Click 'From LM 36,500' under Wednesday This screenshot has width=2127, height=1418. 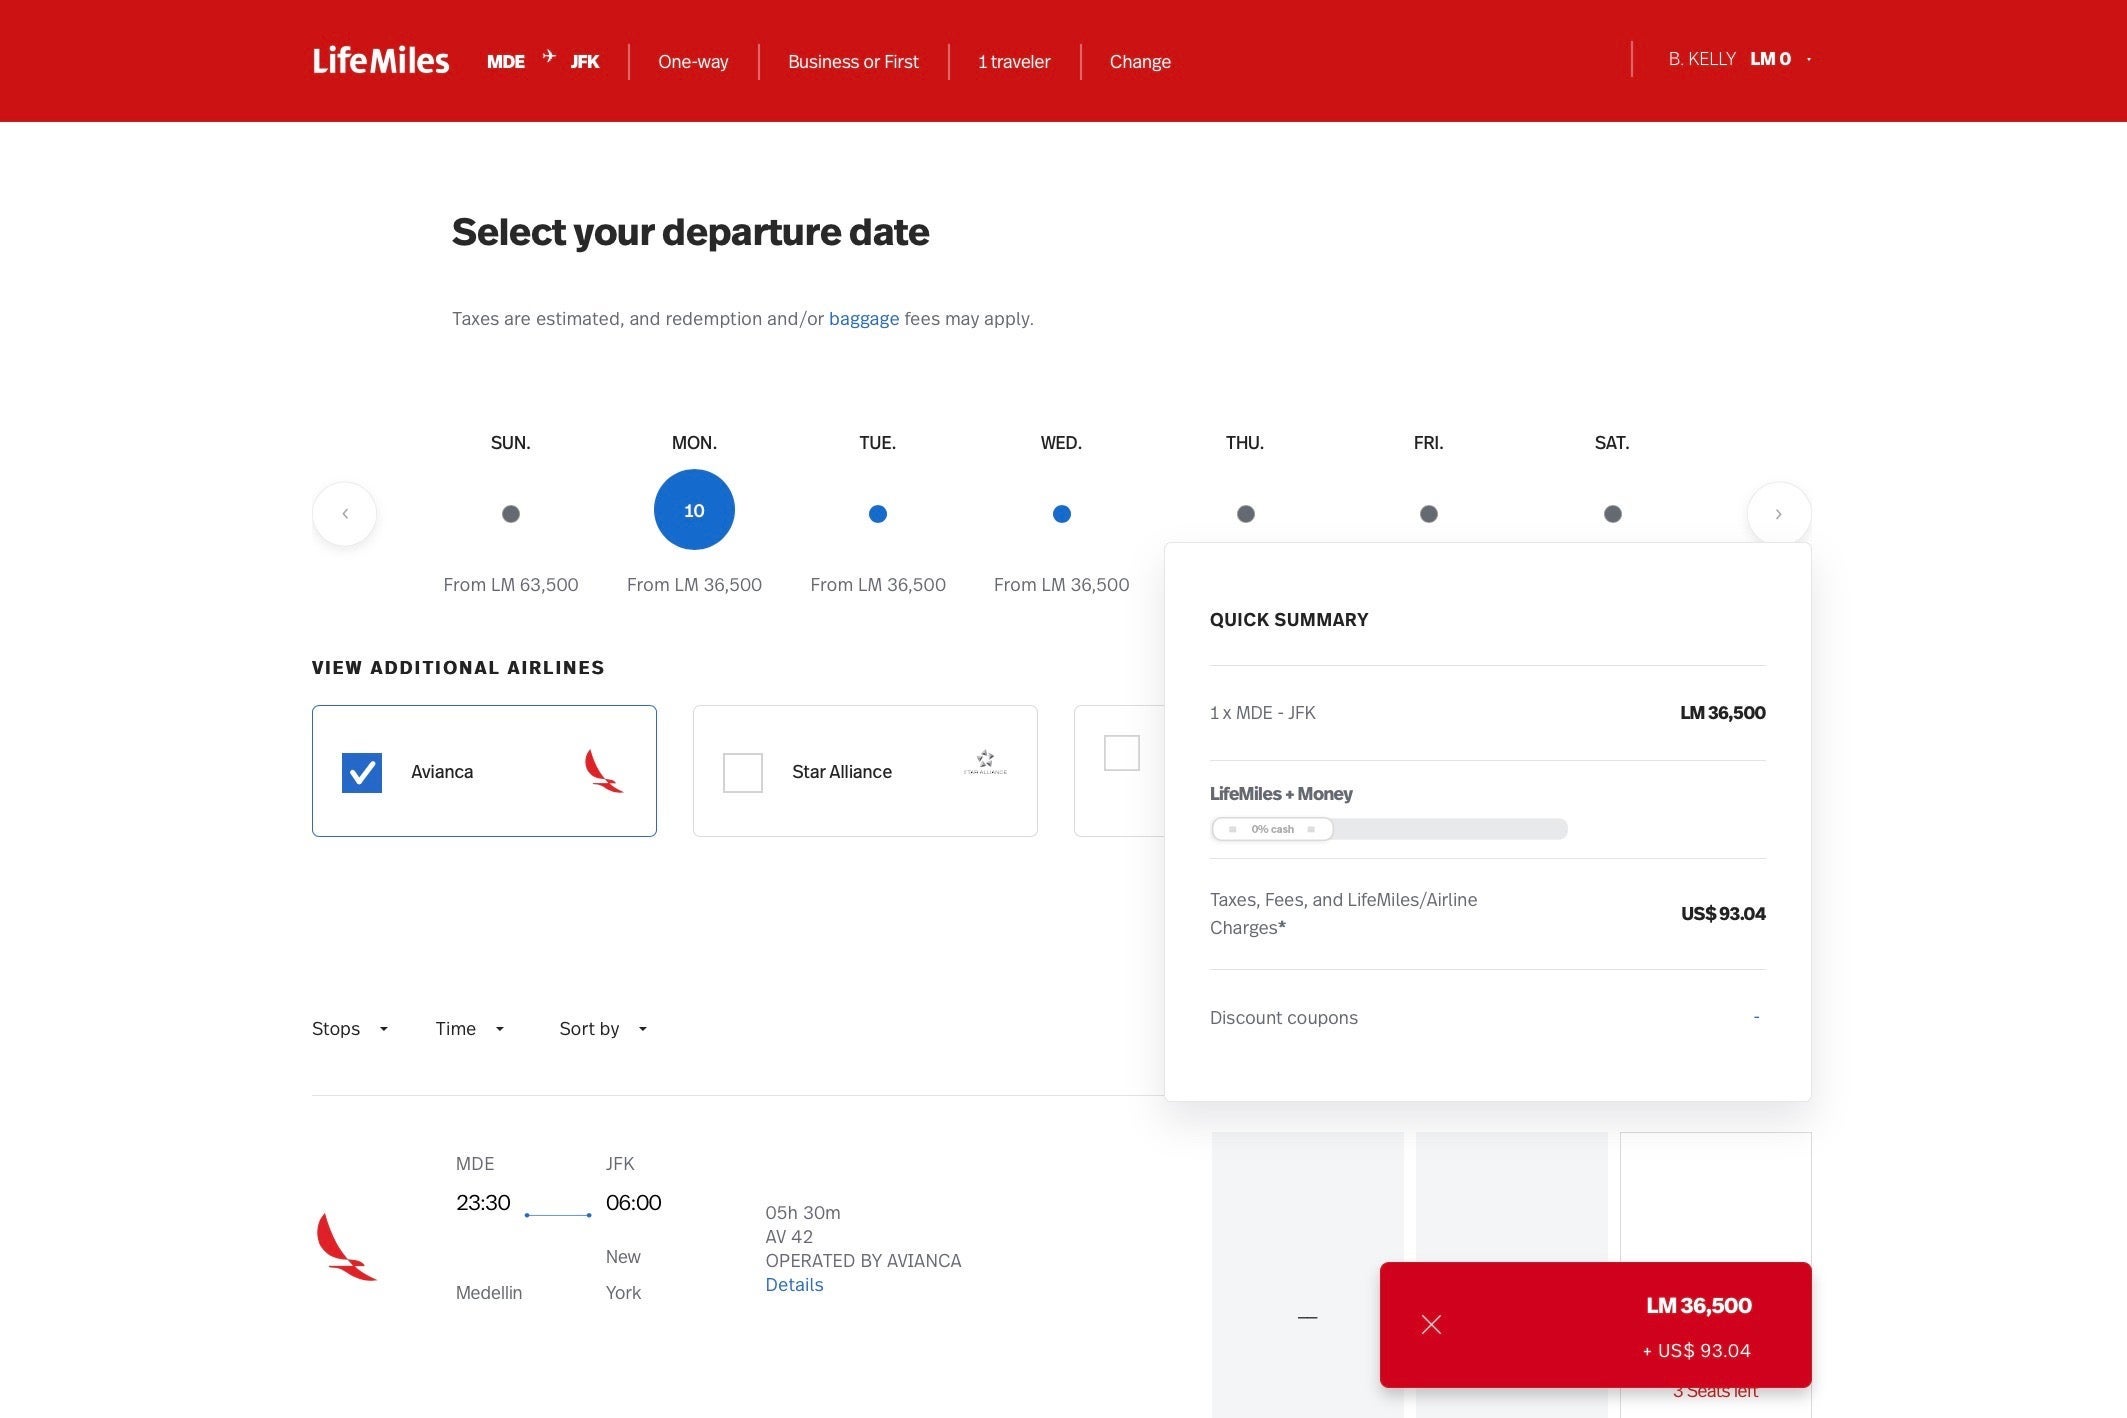1061,585
